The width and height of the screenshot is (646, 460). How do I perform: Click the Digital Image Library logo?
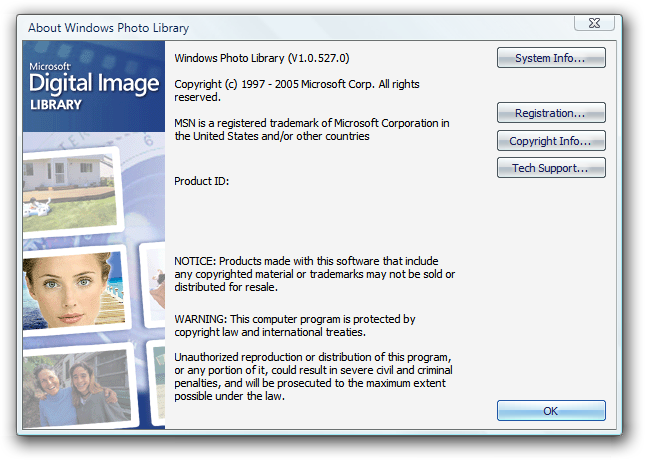94,86
